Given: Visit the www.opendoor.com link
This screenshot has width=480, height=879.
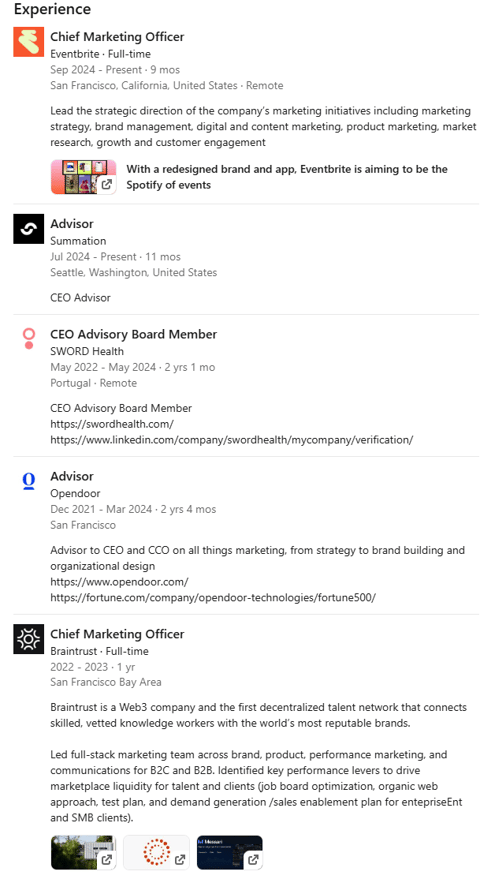Looking at the screenshot, I should (x=119, y=582).
